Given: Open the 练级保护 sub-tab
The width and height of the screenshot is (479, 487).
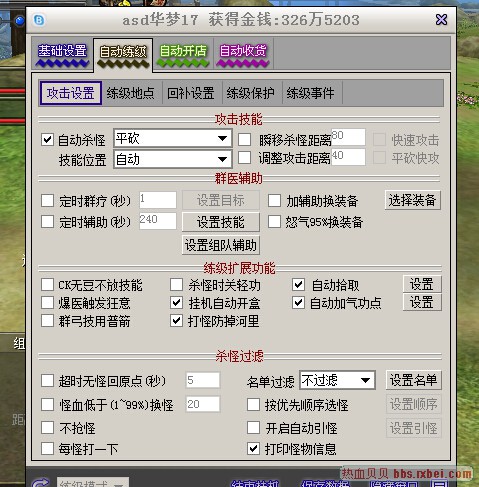Looking at the screenshot, I should (251, 93).
